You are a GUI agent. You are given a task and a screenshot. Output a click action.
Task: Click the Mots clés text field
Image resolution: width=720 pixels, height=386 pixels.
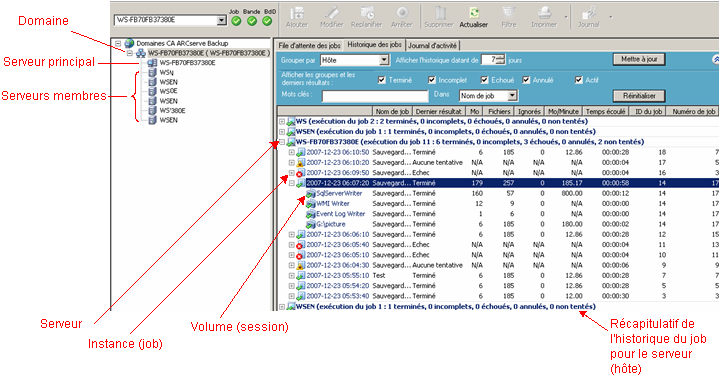[375, 96]
